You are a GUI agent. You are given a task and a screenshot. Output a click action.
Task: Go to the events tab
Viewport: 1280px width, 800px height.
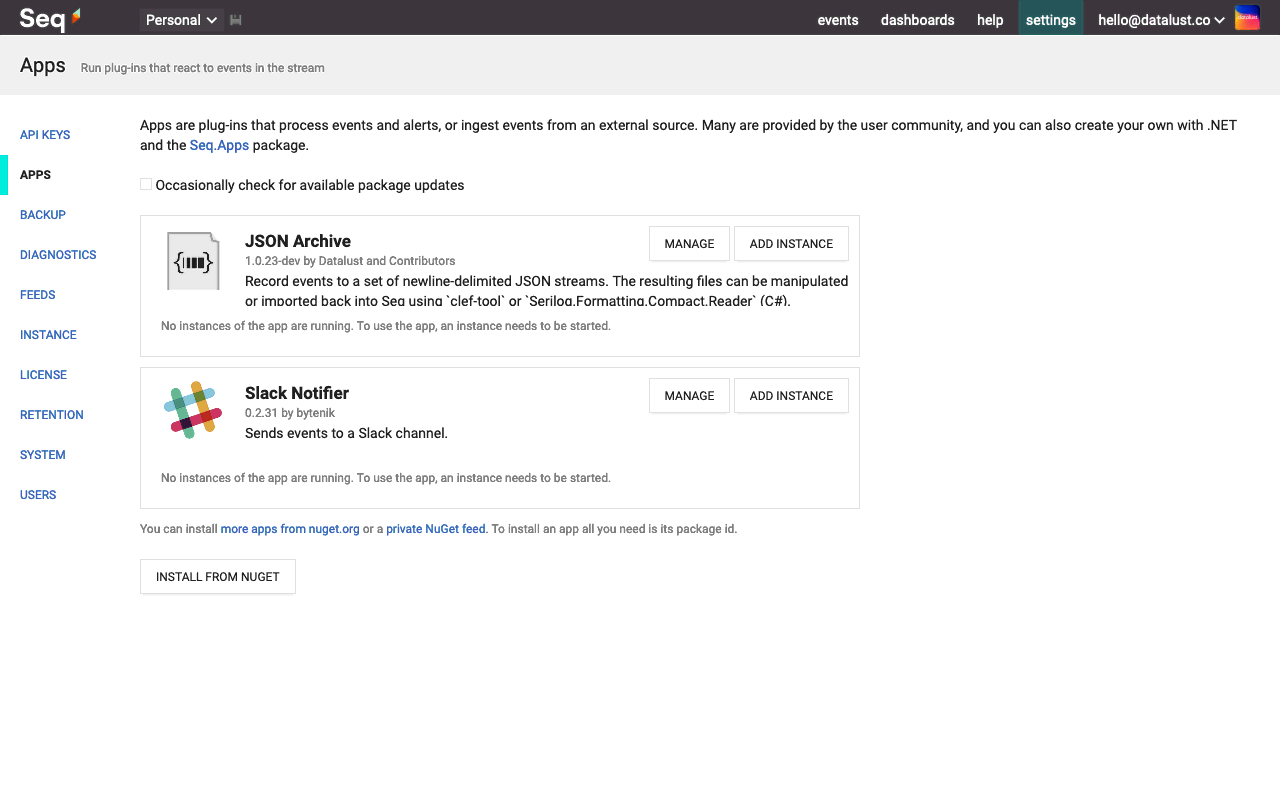(x=838, y=20)
